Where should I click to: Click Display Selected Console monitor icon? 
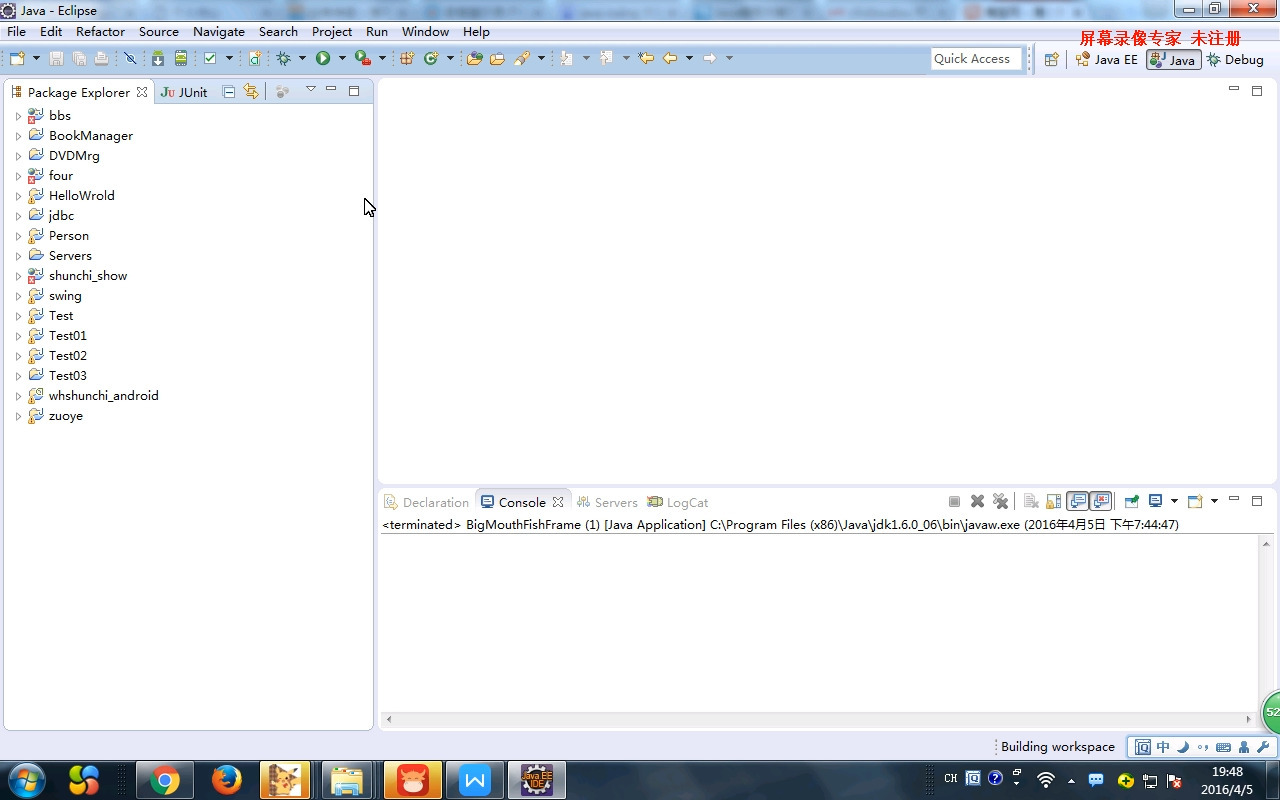(x=1155, y=502)
